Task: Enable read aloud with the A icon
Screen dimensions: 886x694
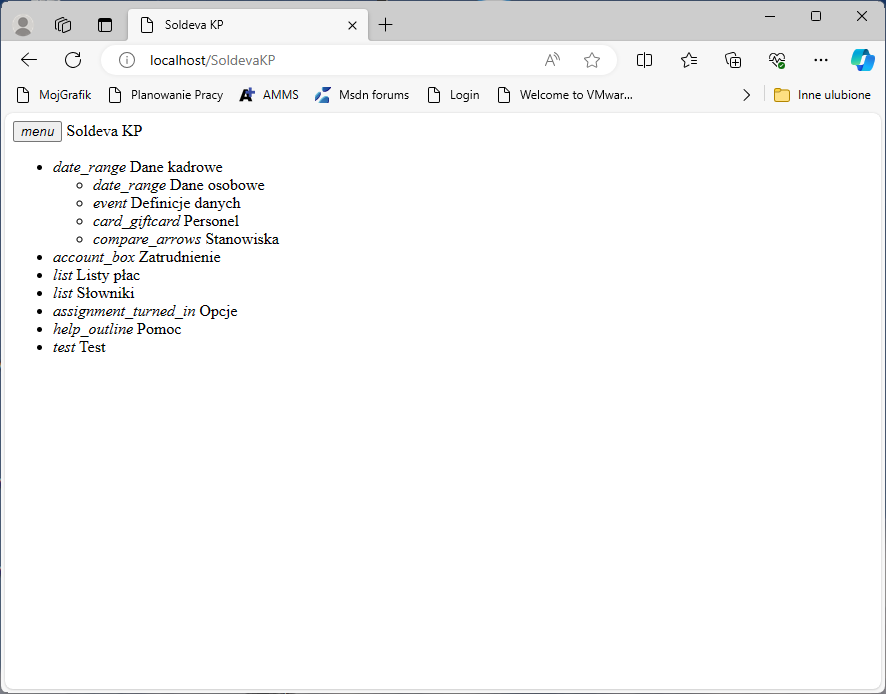Action: pyautogui.click(x=552, y=60)
